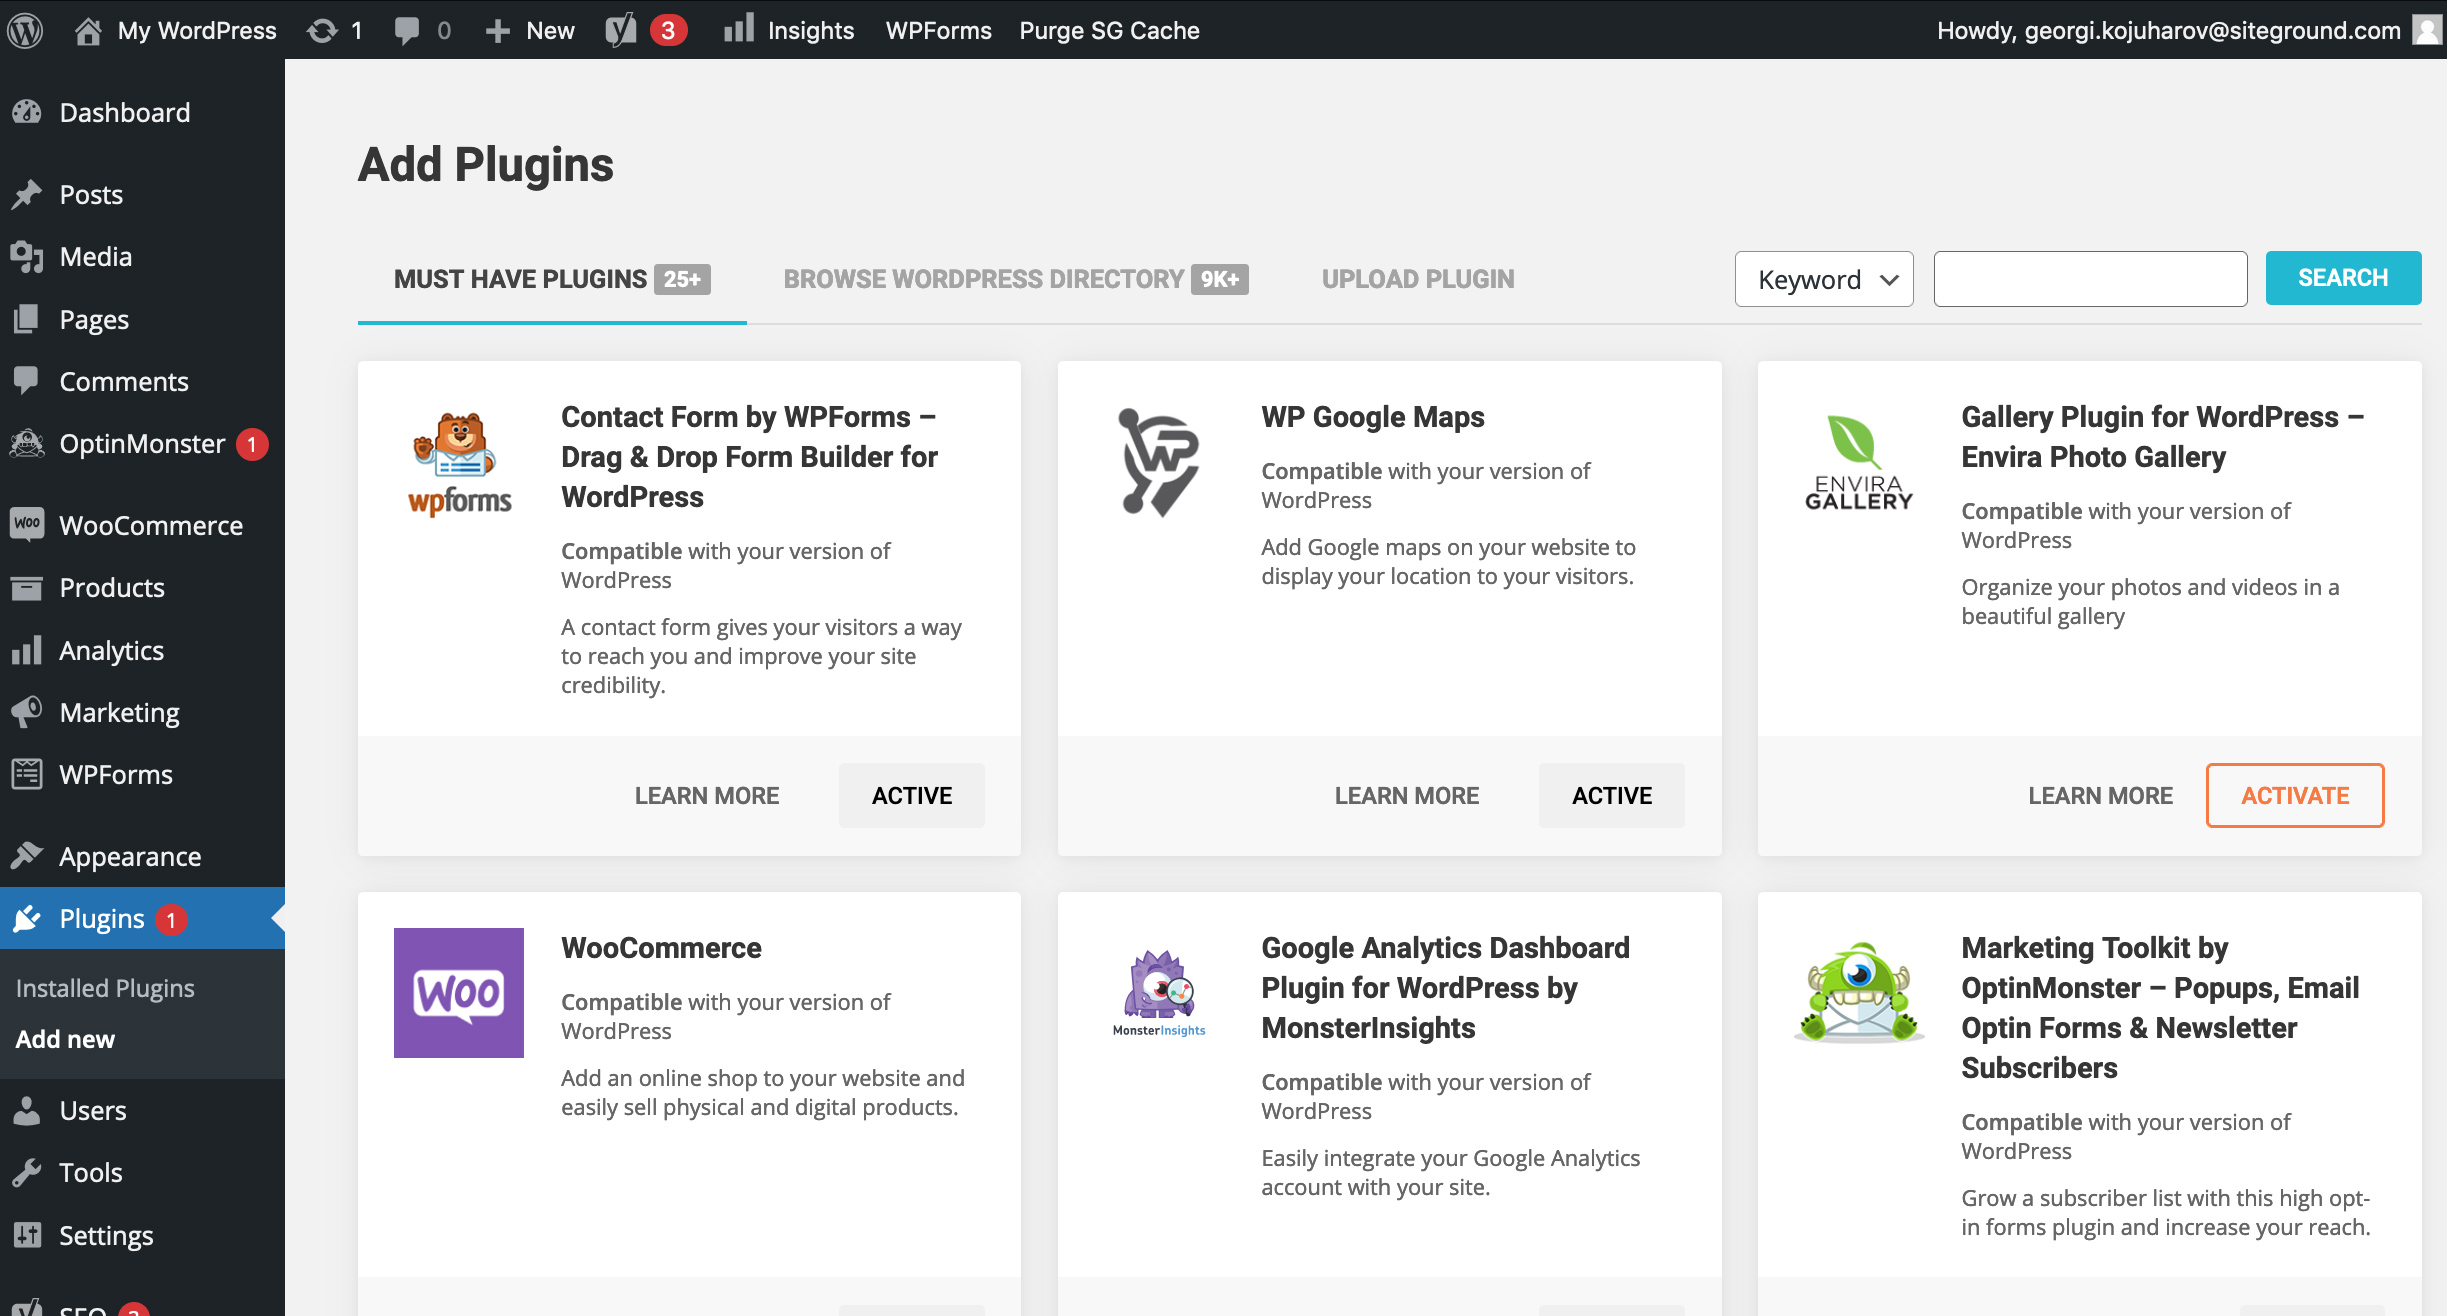
Task: Click the Appearance paintbrush icon
Action: click(27, 856)
